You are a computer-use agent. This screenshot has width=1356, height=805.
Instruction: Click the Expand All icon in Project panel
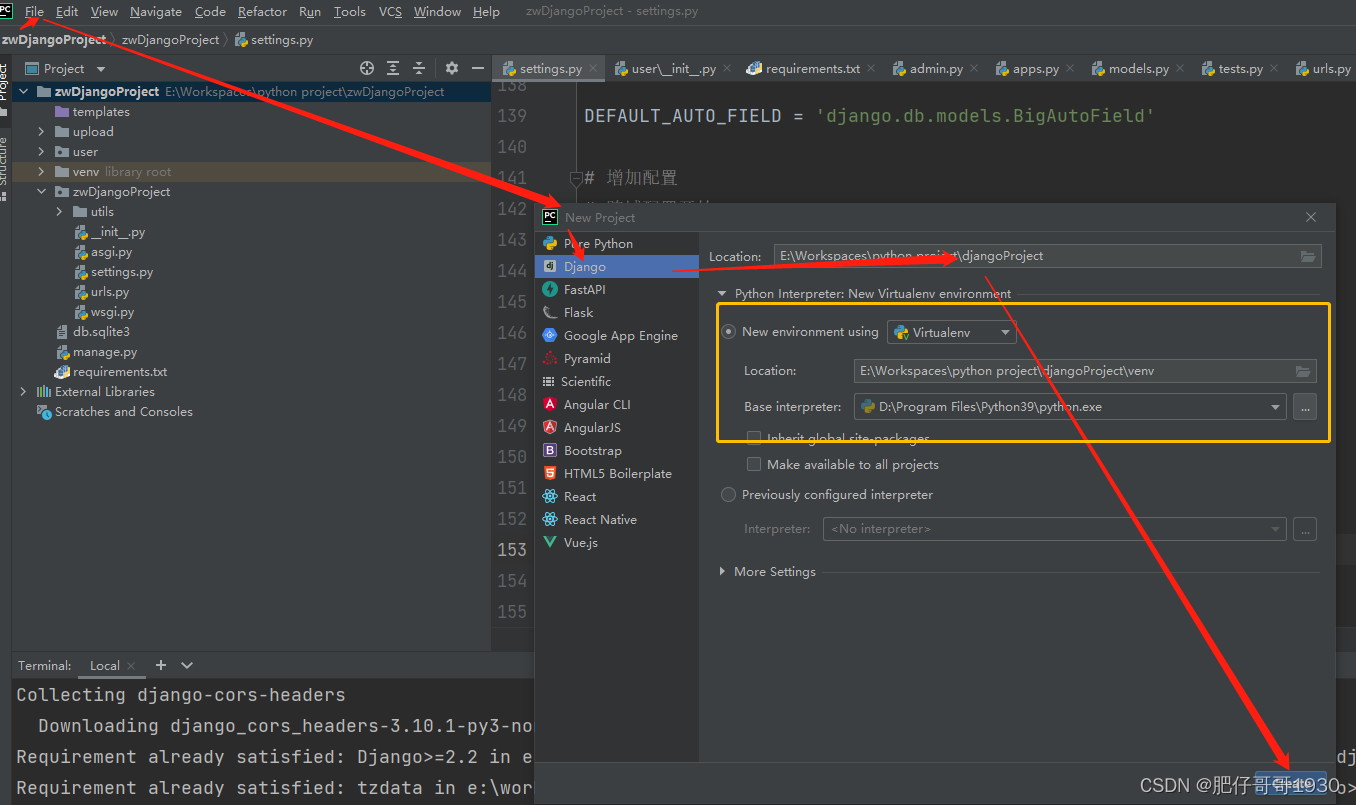pyautogui.click(x=393, y=68)
